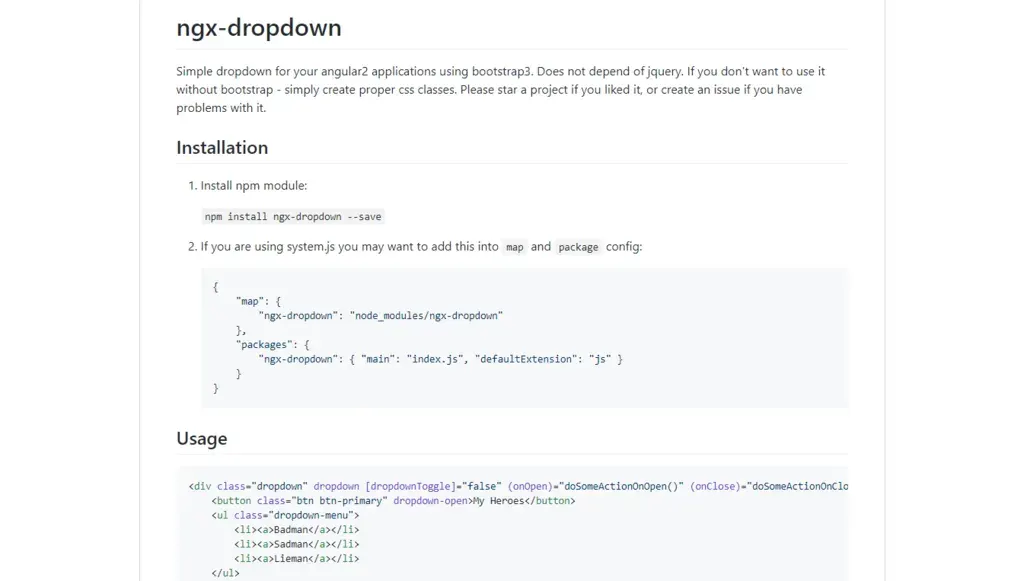Image resolution: width=1024 pixels, height=581 pixels.
Task: Click the inline 'package' code word
Action: pyautogui.click(x=578, y=247)
